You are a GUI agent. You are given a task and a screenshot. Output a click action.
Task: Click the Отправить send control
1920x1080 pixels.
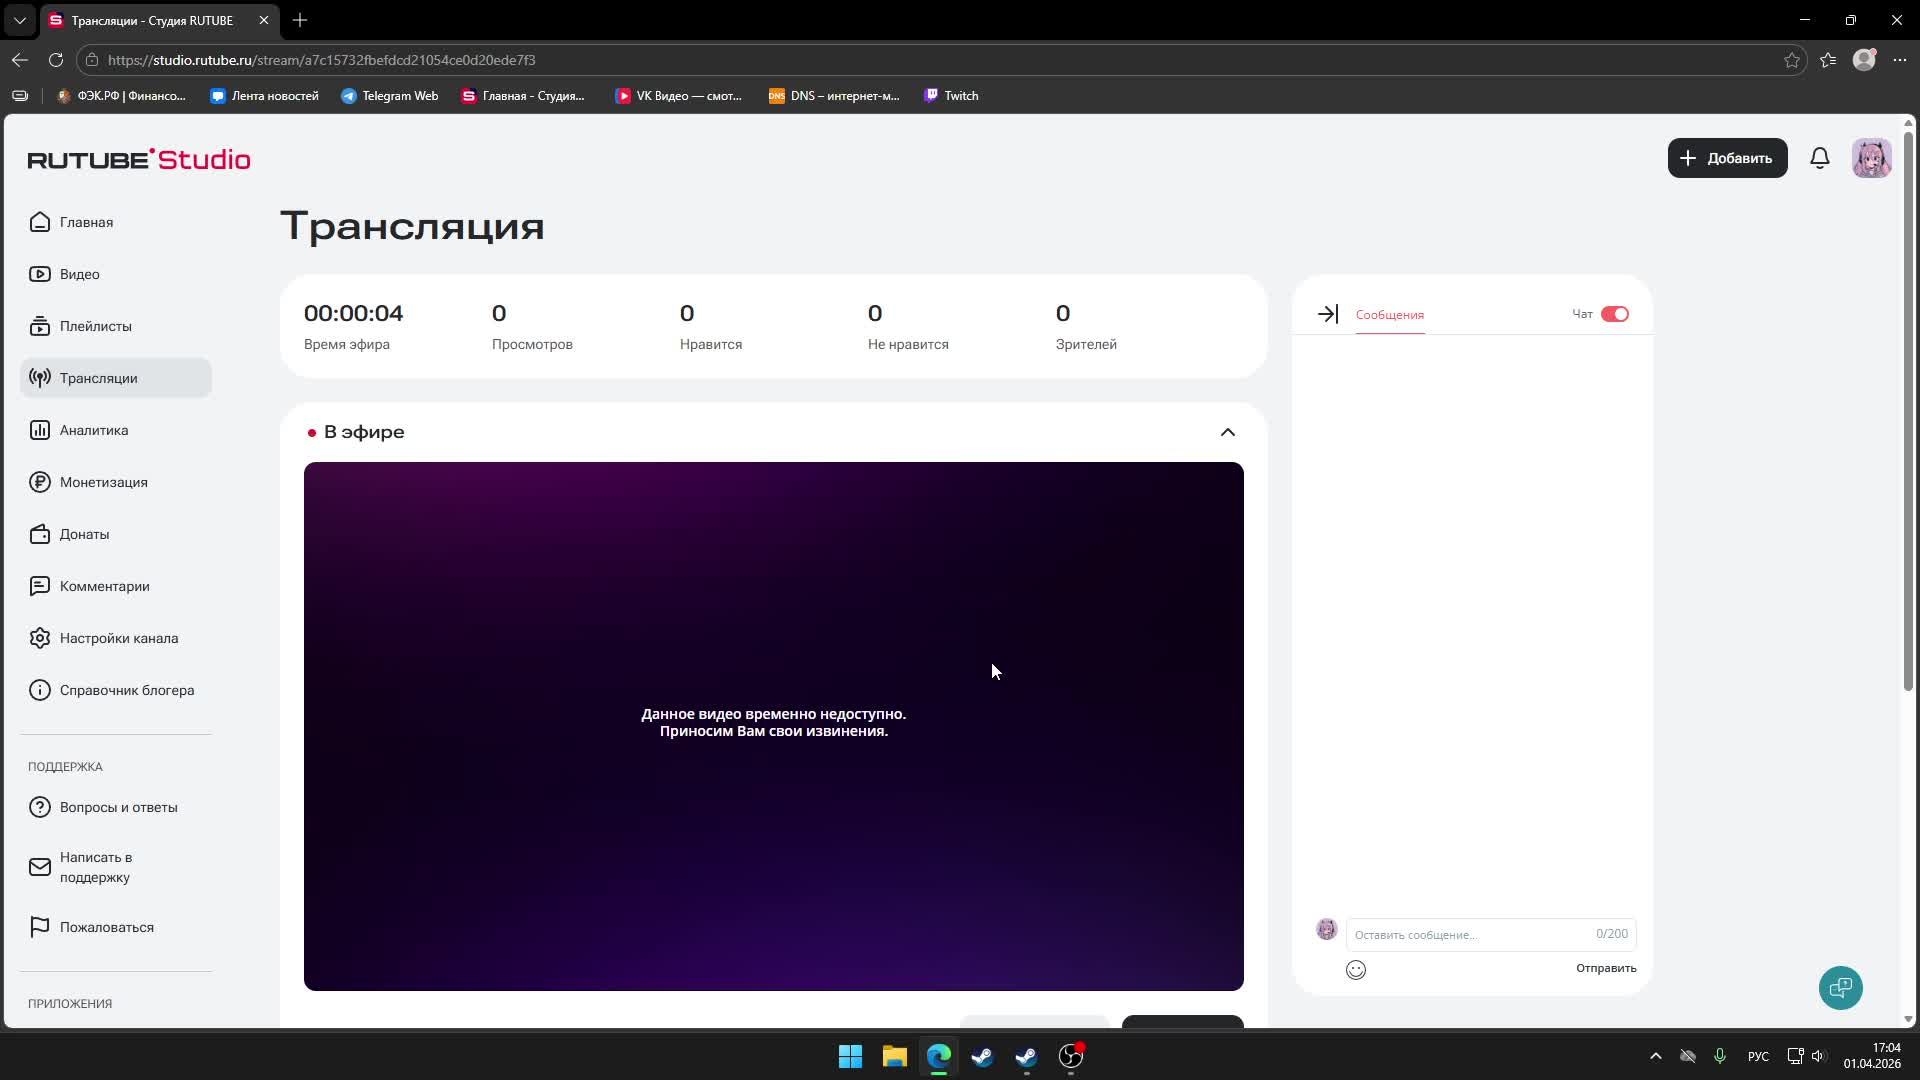pos(1605,968)
